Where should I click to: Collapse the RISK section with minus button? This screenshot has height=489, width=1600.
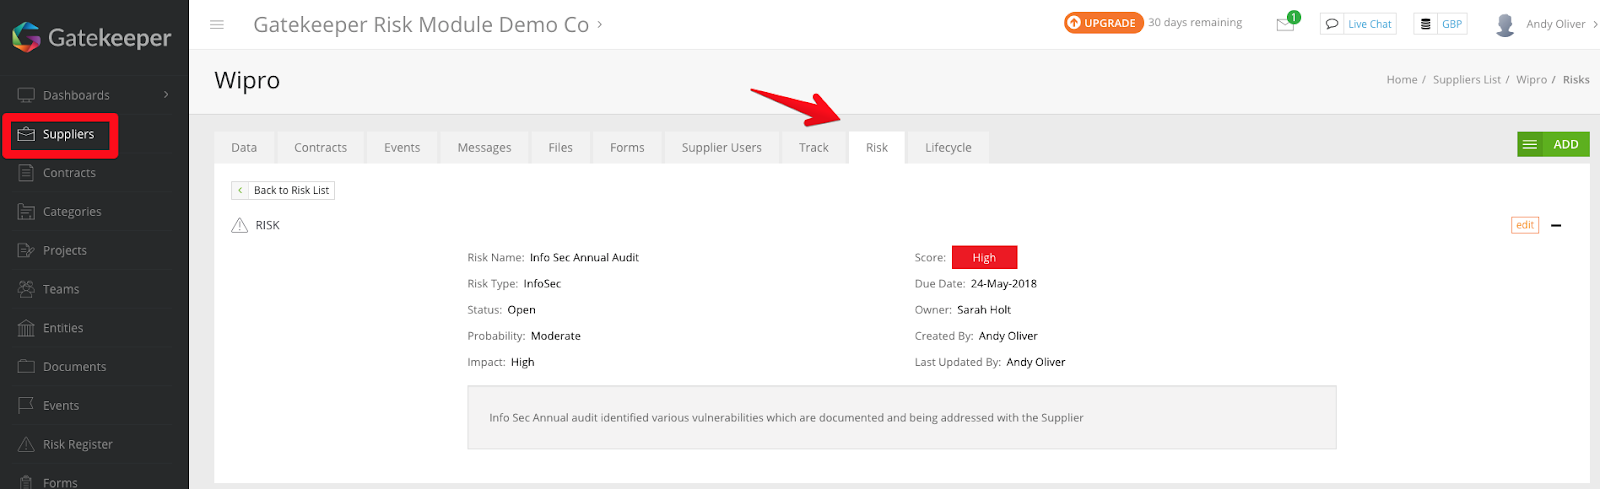point(1556,225)
